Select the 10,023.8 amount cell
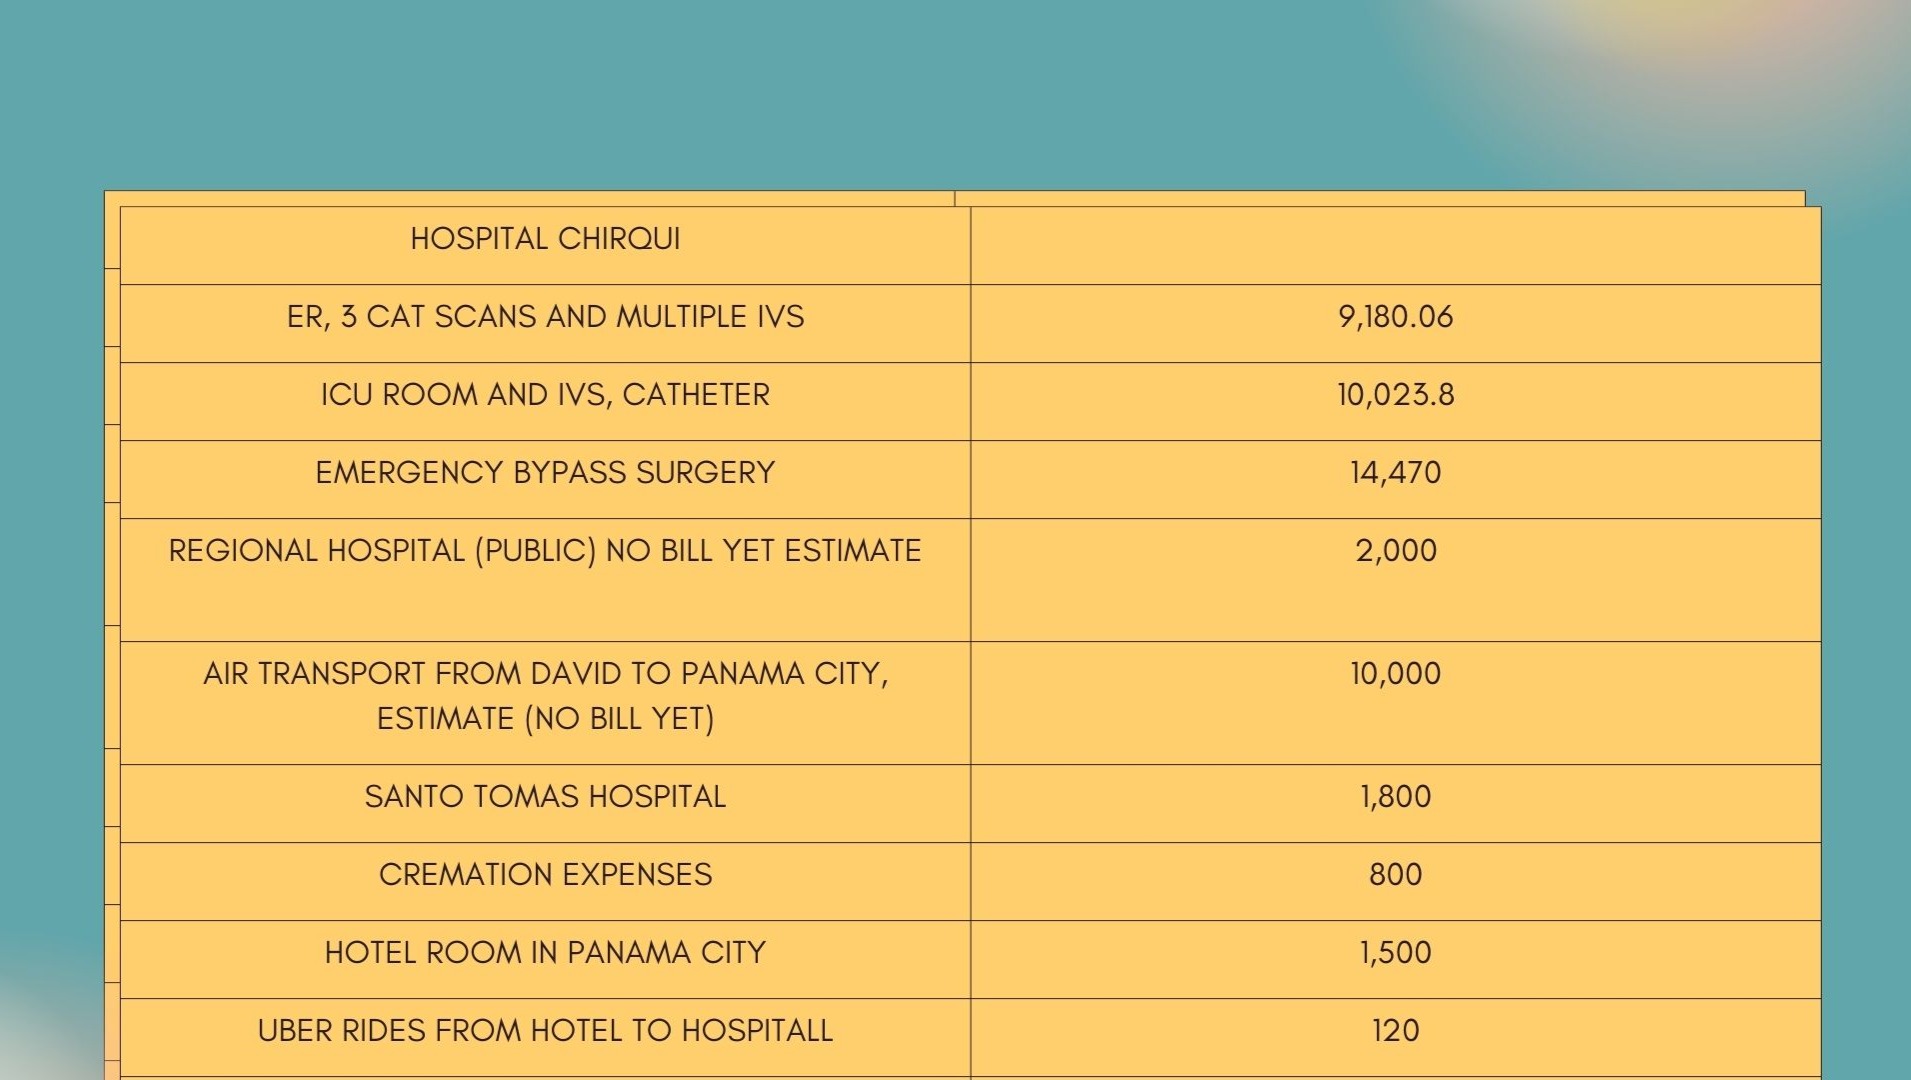 1395,395
